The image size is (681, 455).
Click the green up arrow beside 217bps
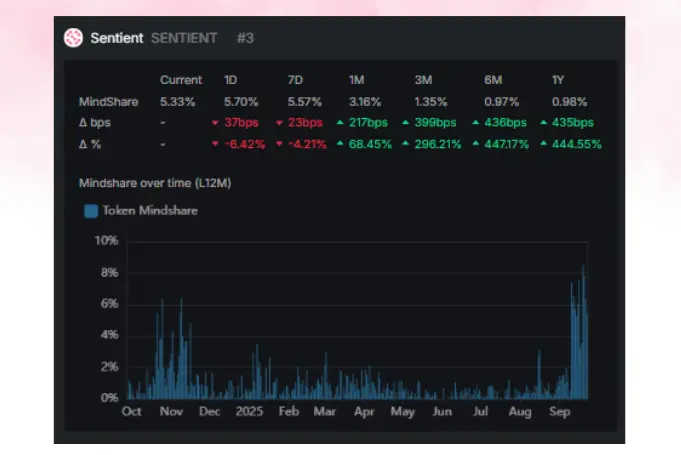click(340, 122)
